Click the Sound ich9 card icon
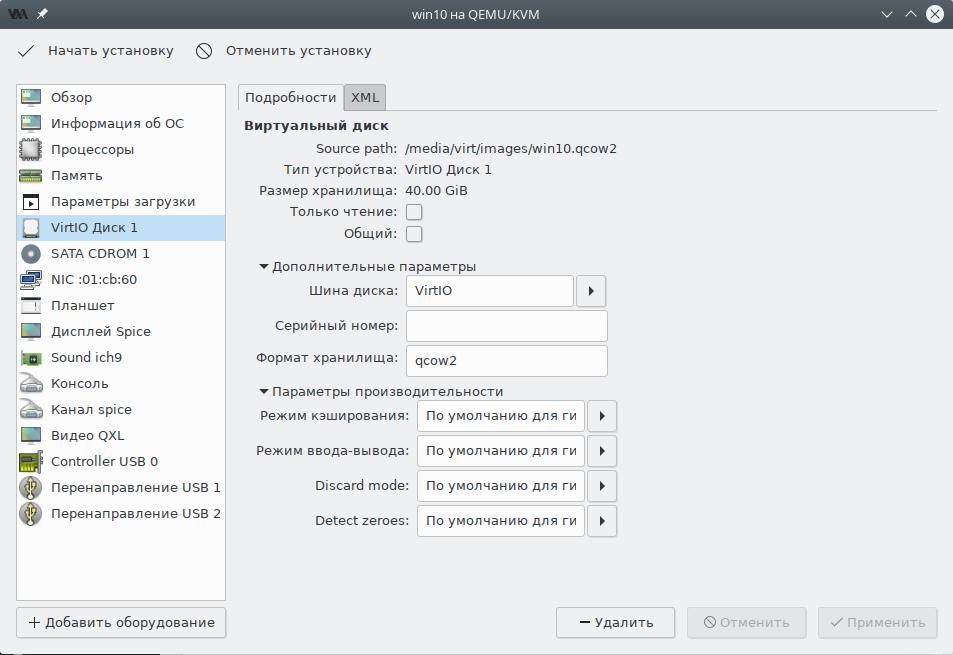953x655 pixels. [x=31, y=358]
